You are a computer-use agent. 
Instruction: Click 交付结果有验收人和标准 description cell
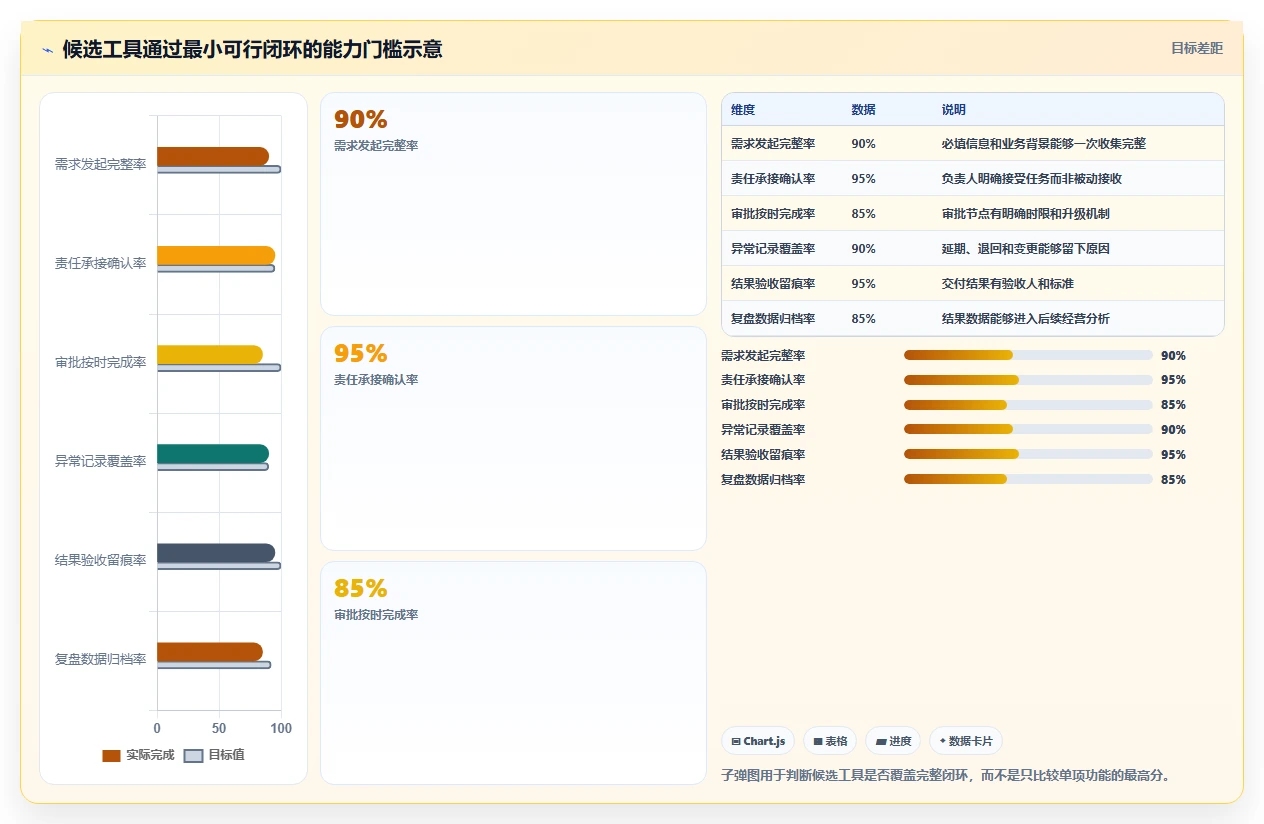1007,284
